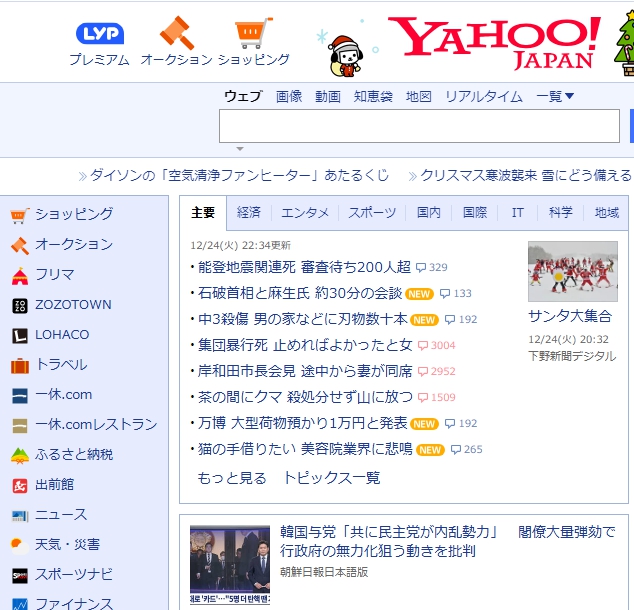This screenshot has width=634, height=610.
Task: Open sidebar オークション gavel icon
Action: [x=20, y=245]
